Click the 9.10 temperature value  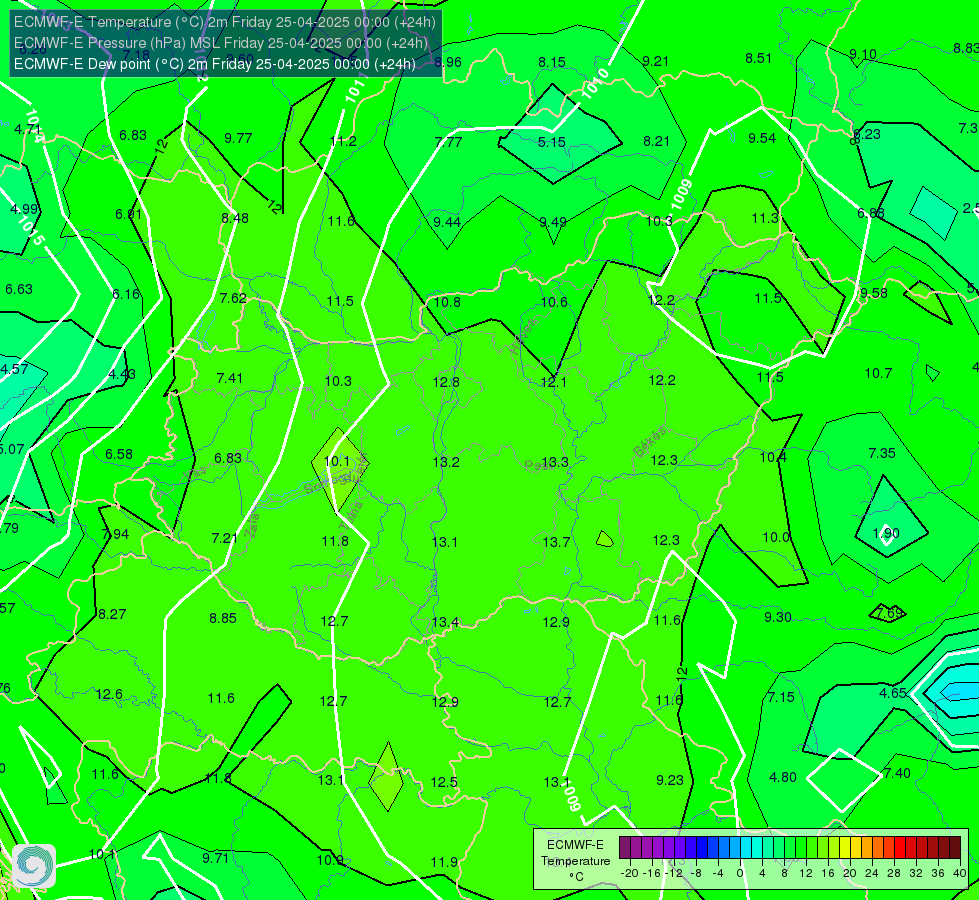point(863,54)
